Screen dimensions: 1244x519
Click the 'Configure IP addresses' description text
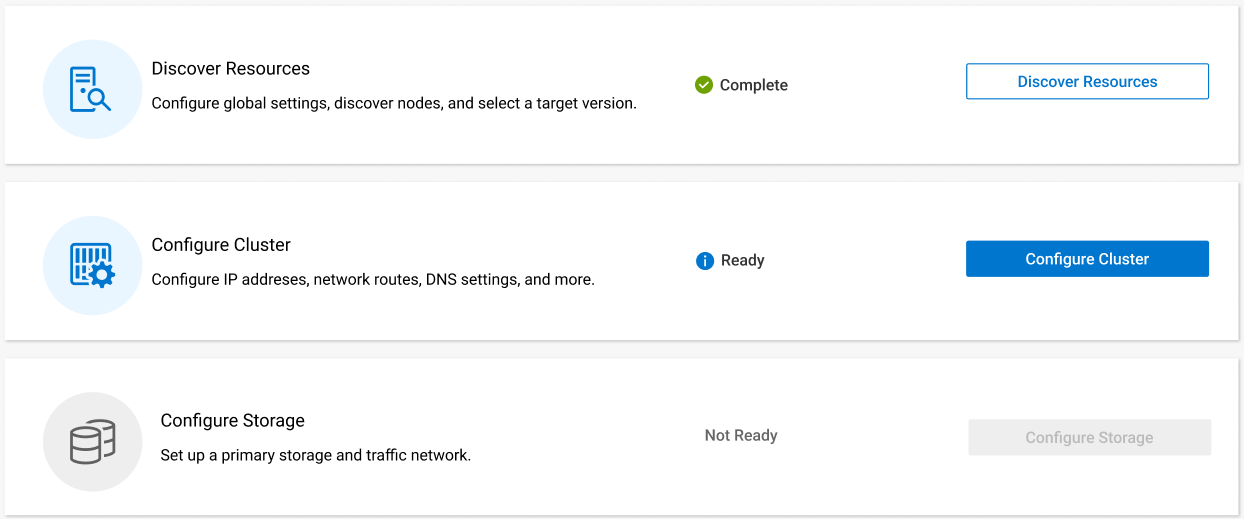click(x=373, y=280)
